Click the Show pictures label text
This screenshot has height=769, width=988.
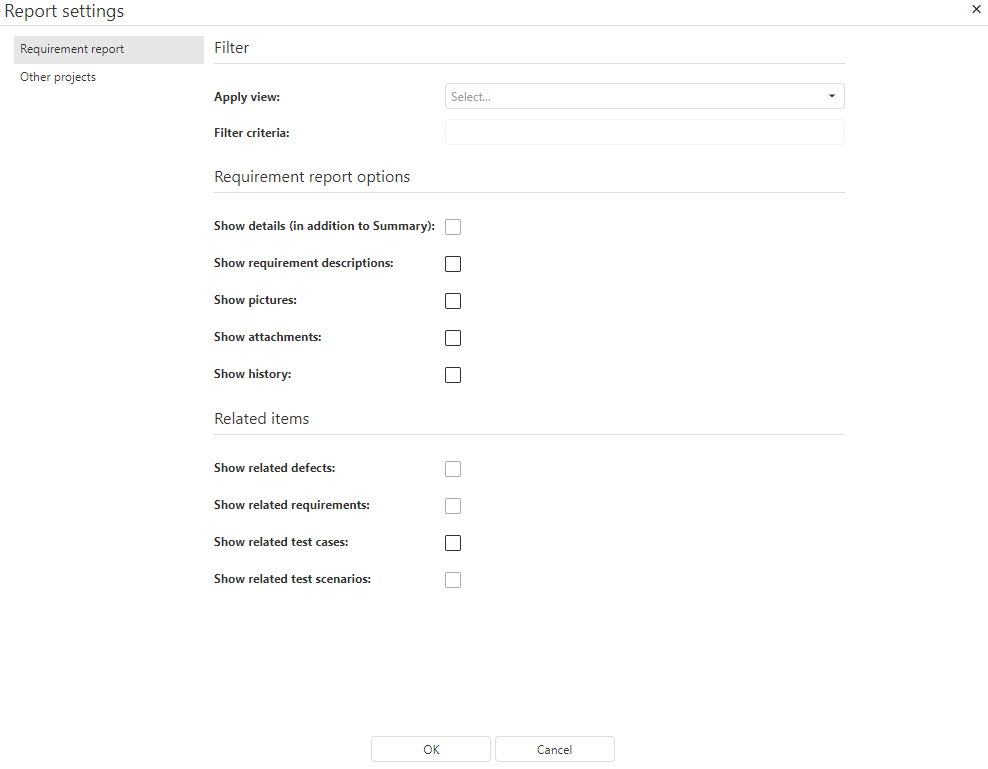tap(255, 300)
